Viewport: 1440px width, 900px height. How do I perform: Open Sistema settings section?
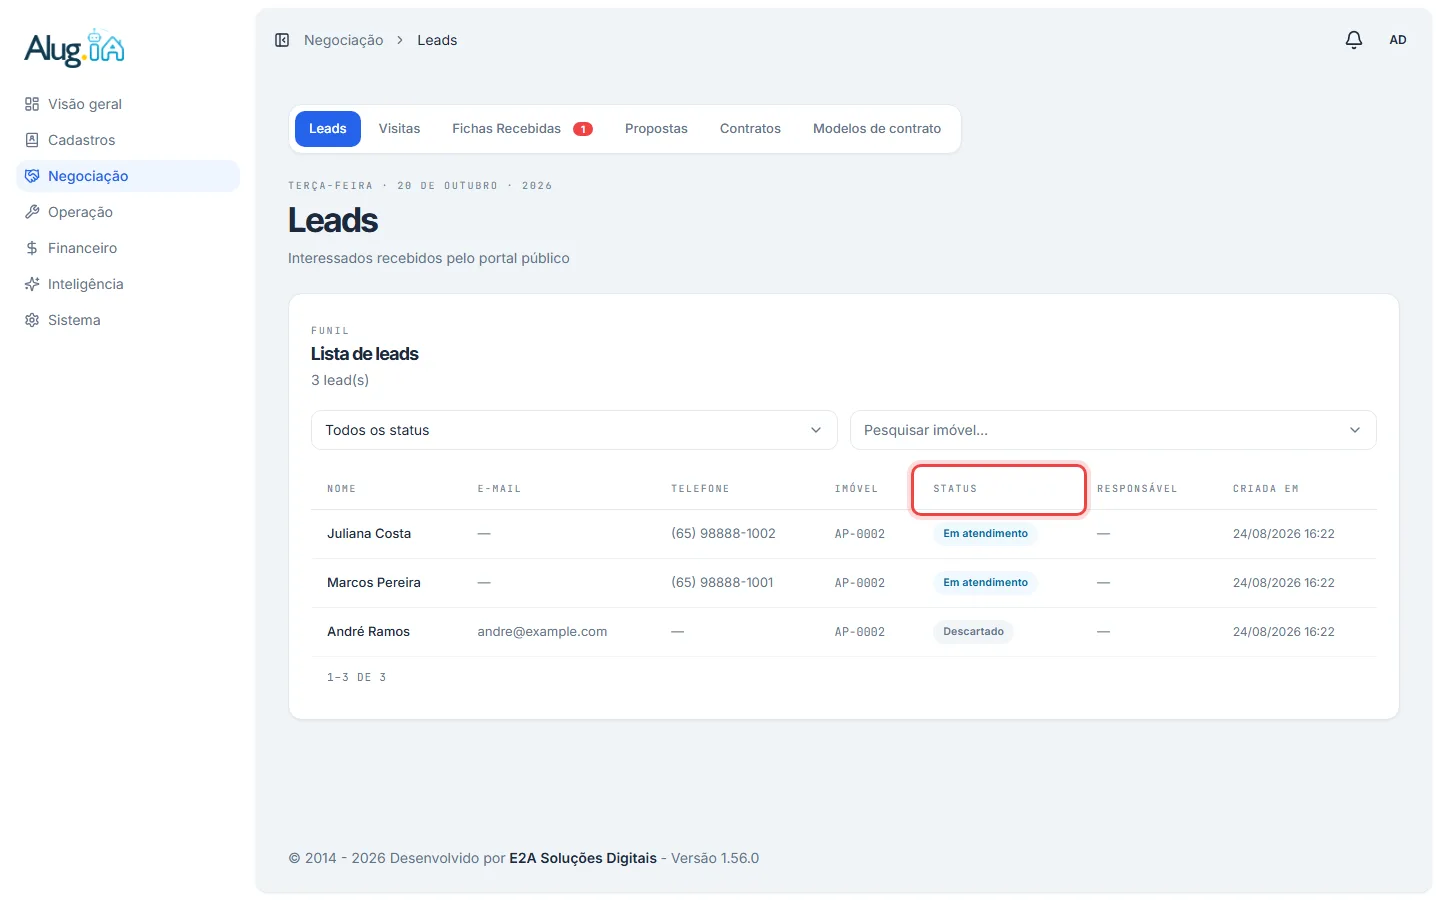coord(128,320)
